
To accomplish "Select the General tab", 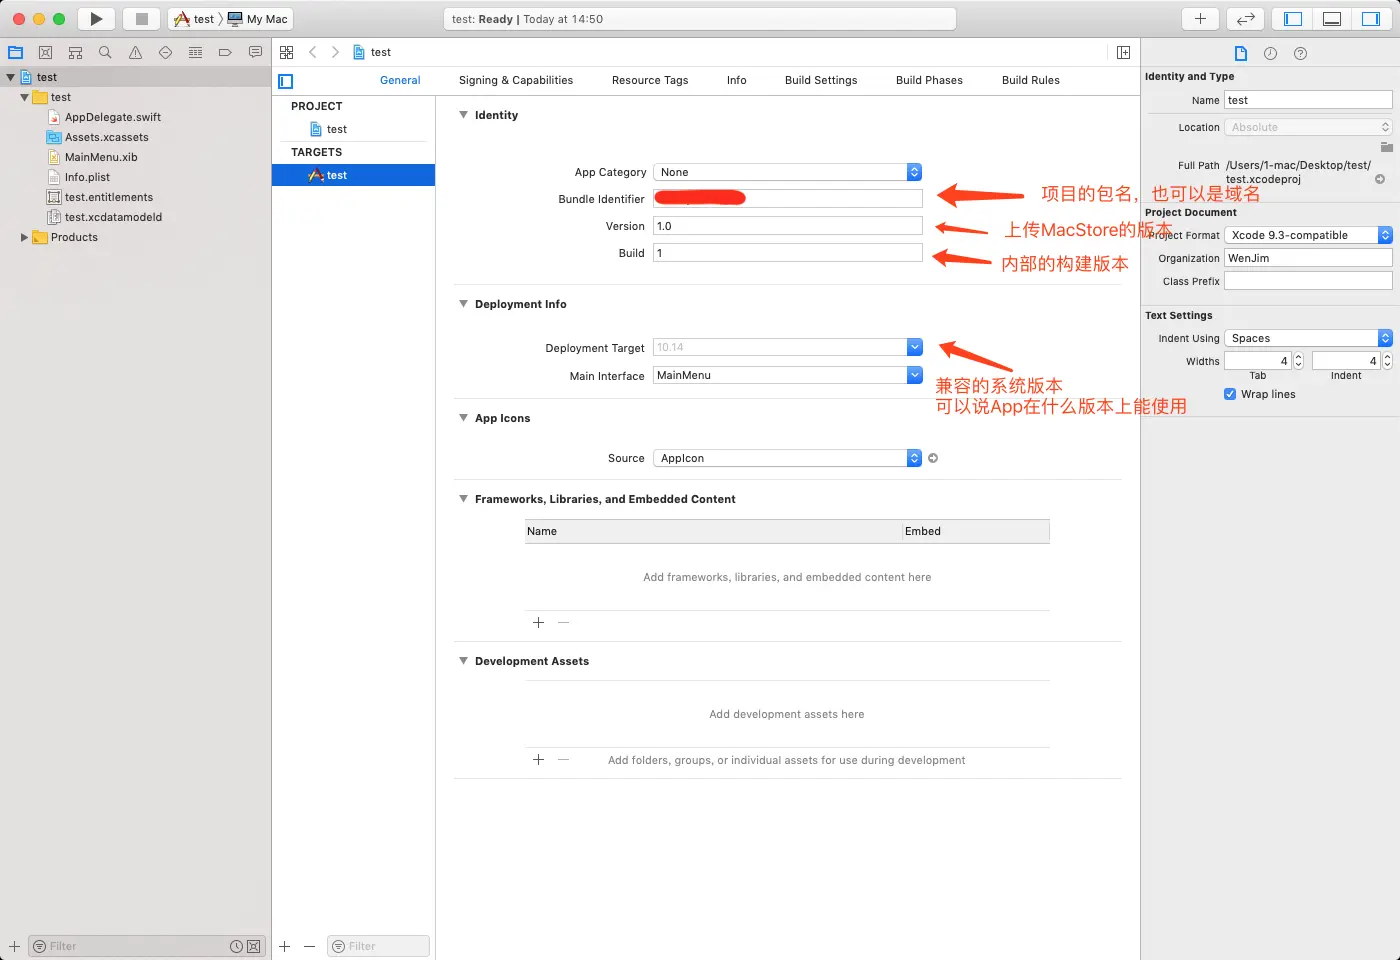I will coord(400,80).
